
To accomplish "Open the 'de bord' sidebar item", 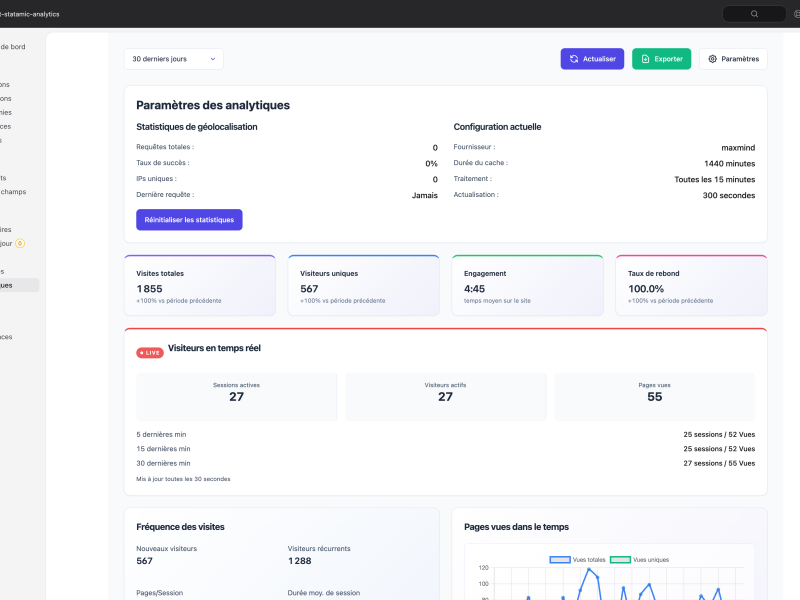I will pos(13,46).
